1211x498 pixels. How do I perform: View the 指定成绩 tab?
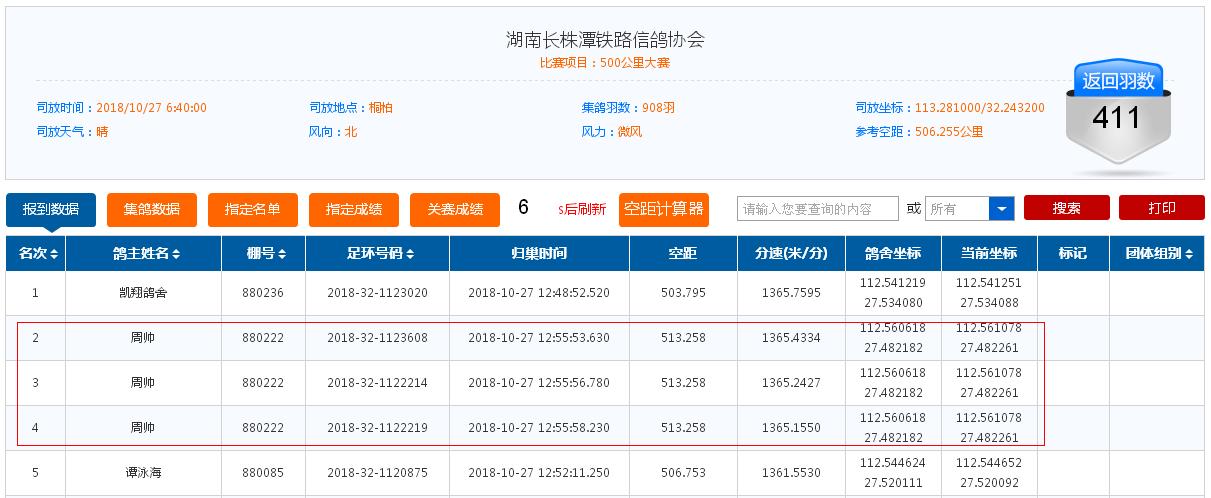tap(354, 209)
